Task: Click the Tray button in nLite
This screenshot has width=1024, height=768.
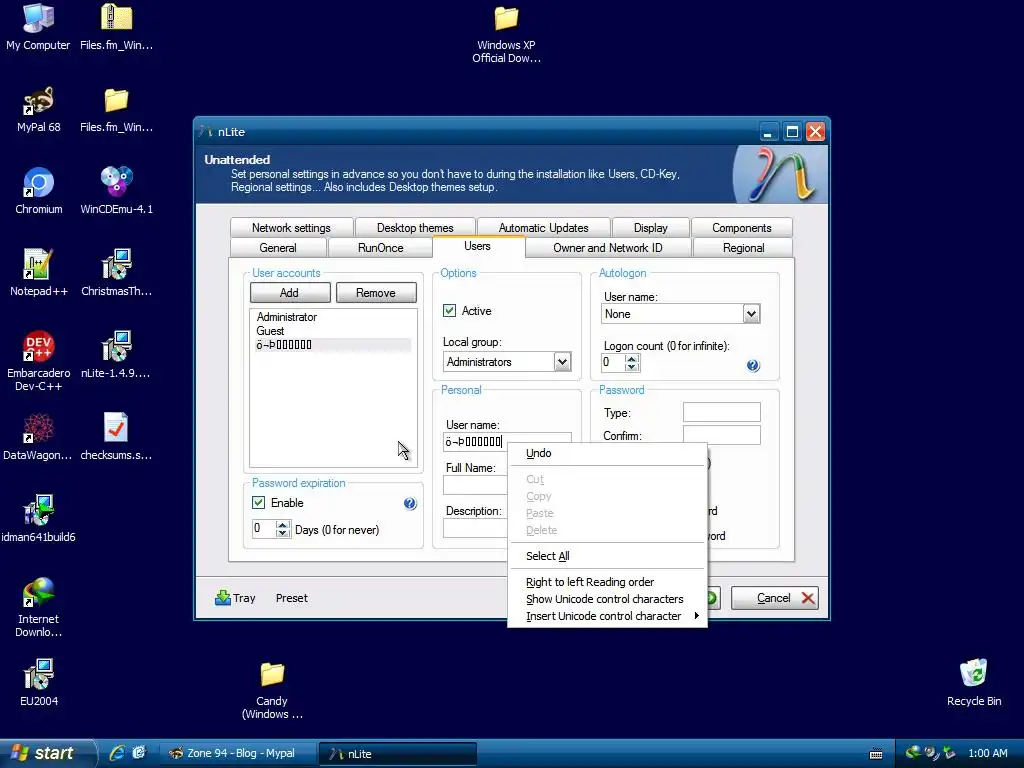Action: coord(235,598)
